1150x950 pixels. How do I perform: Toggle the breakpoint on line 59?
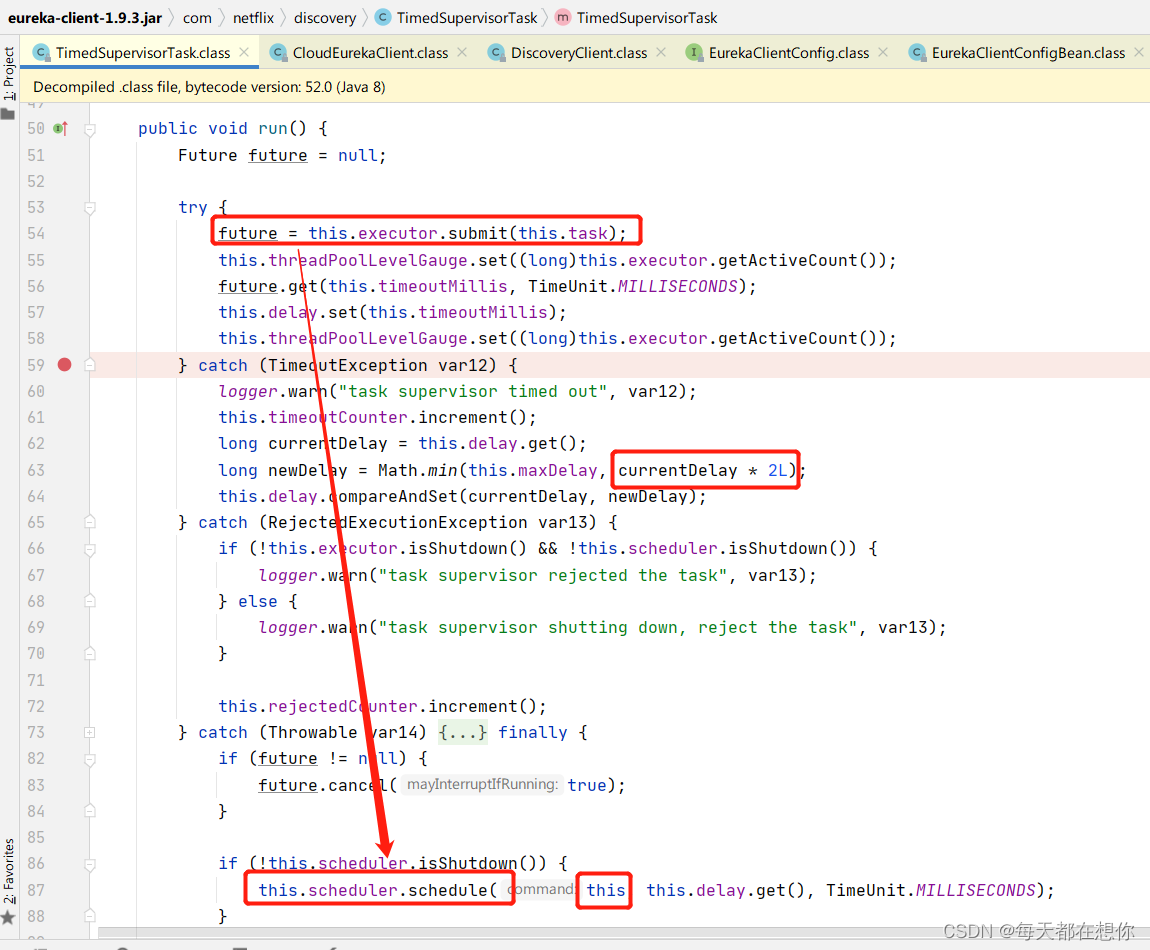(x=65, y=365)
